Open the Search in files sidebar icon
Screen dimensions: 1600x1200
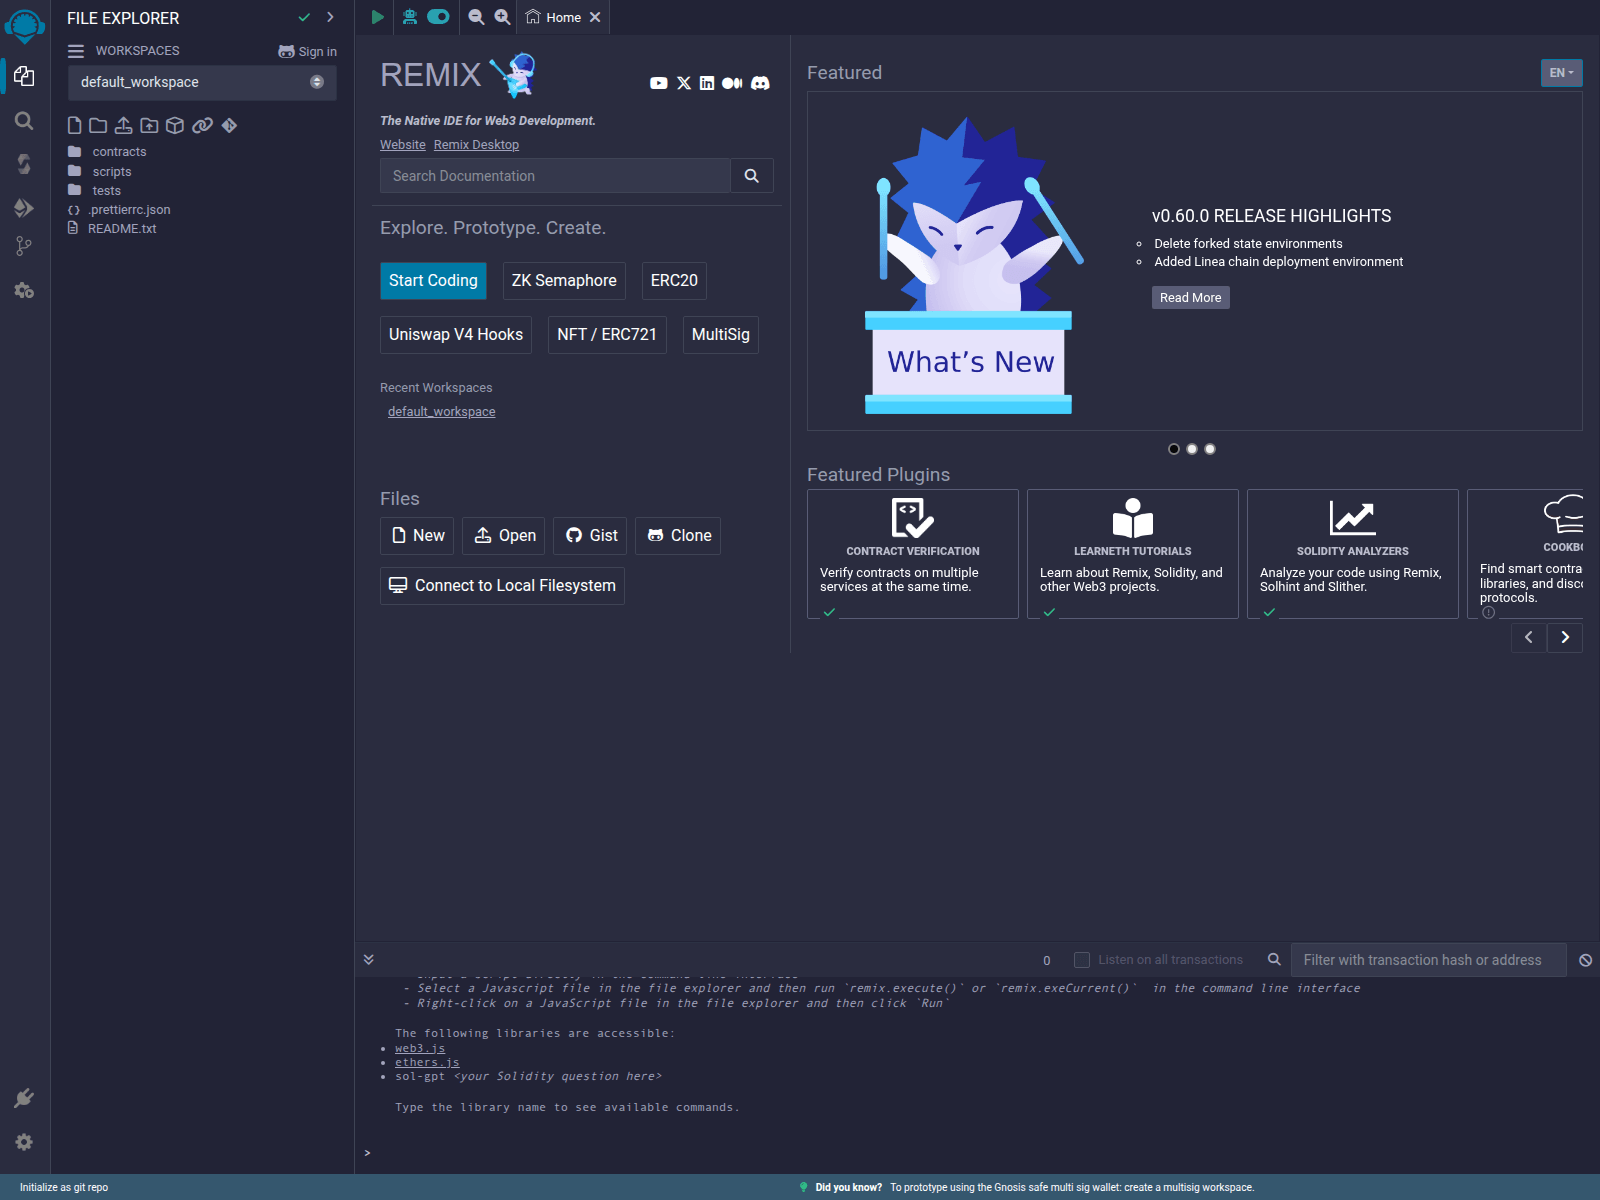(24, 121)
